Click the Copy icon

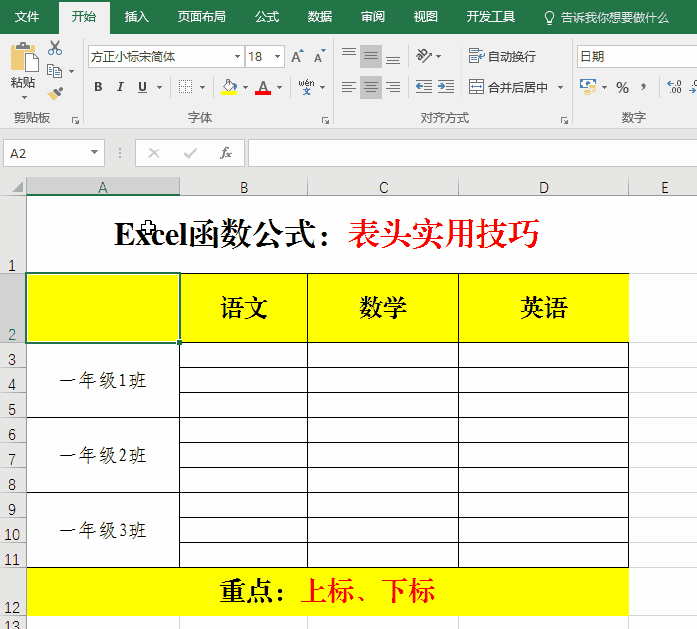[54, 71]
